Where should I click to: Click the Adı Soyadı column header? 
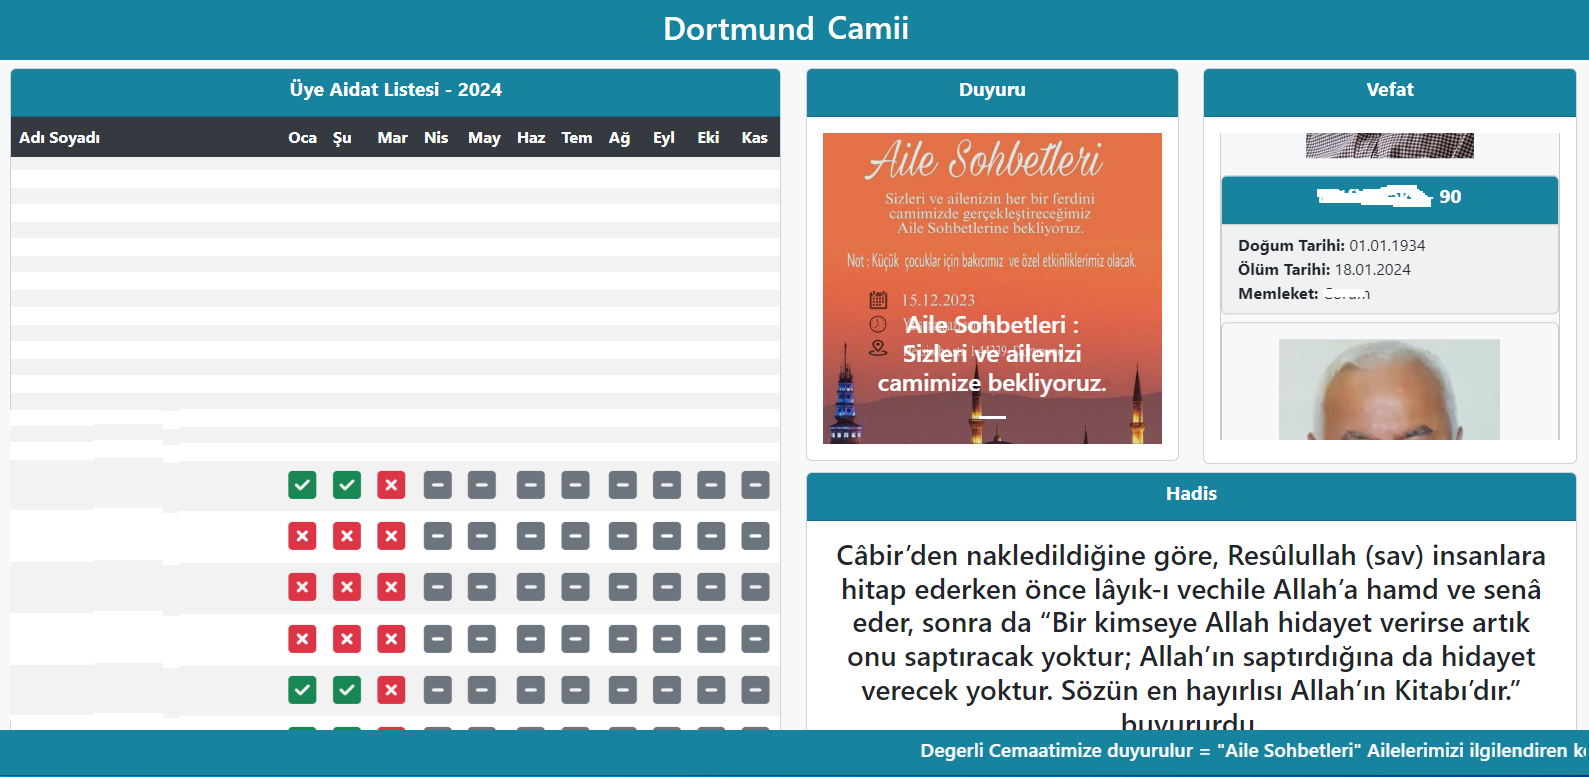[x=60, y=138]
